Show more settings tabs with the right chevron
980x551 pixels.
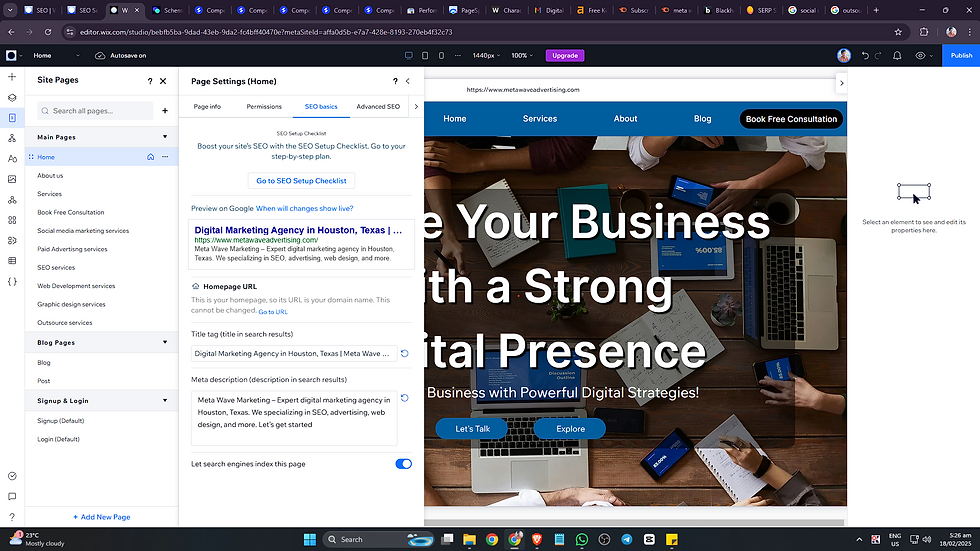click(x=416, y=107)
